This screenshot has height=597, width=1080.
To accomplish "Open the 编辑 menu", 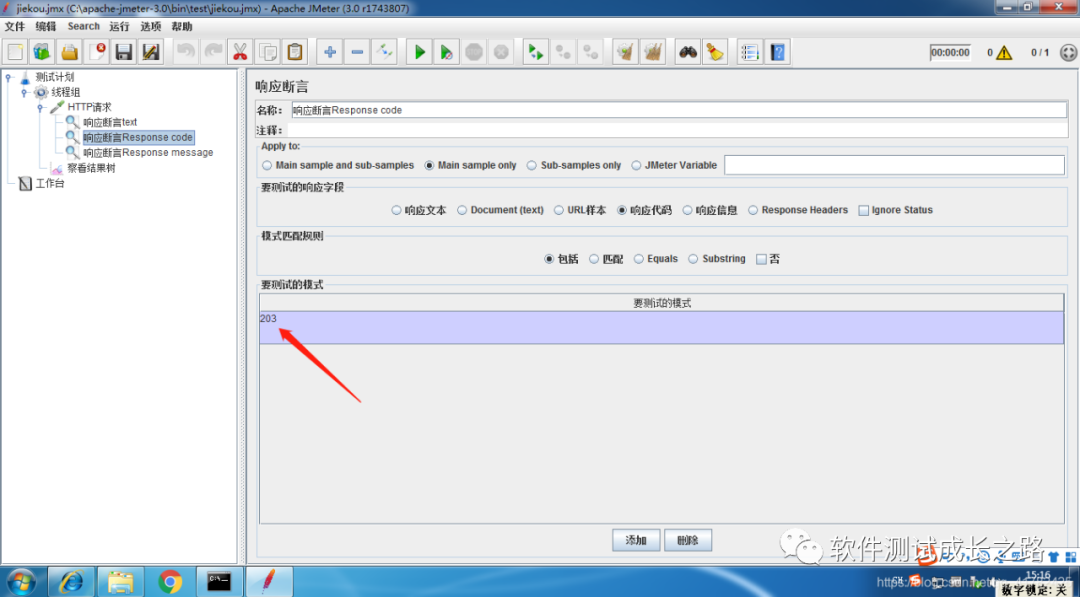I will (x=46, y=26).
